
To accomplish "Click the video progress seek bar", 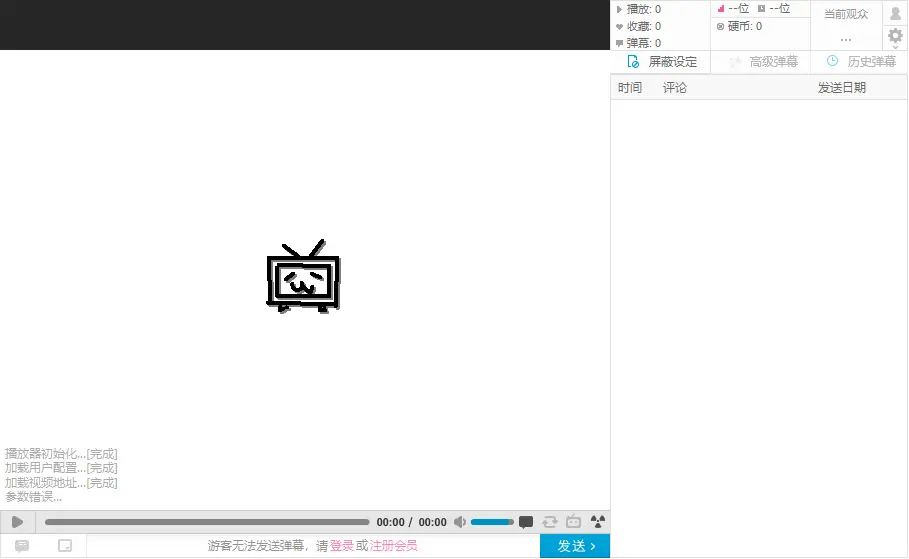I will pos(207,522).
